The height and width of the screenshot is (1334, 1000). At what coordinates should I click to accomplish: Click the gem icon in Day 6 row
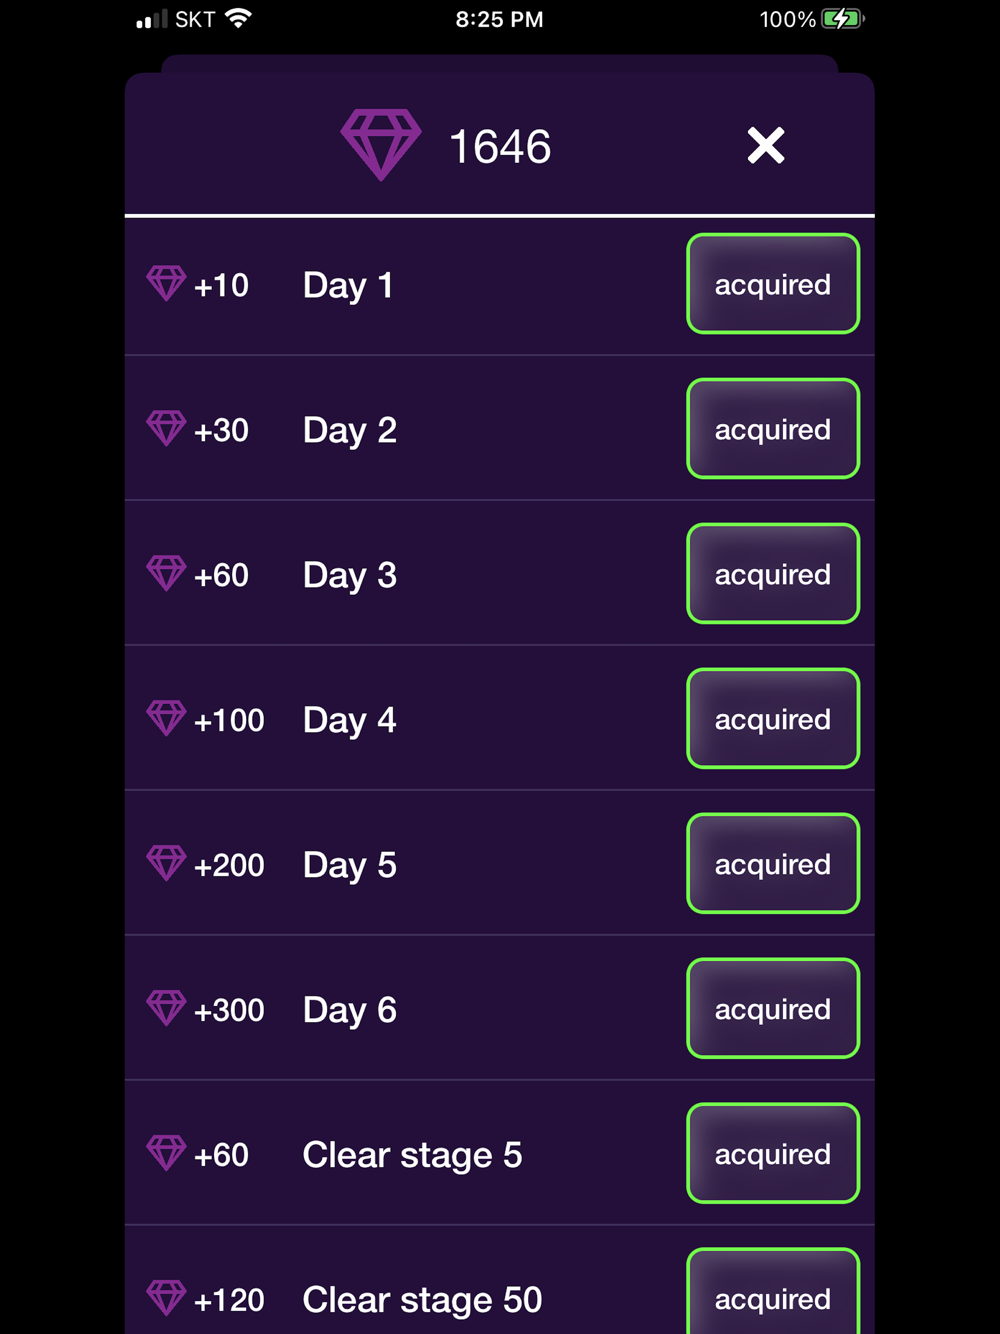point(166,1008)
